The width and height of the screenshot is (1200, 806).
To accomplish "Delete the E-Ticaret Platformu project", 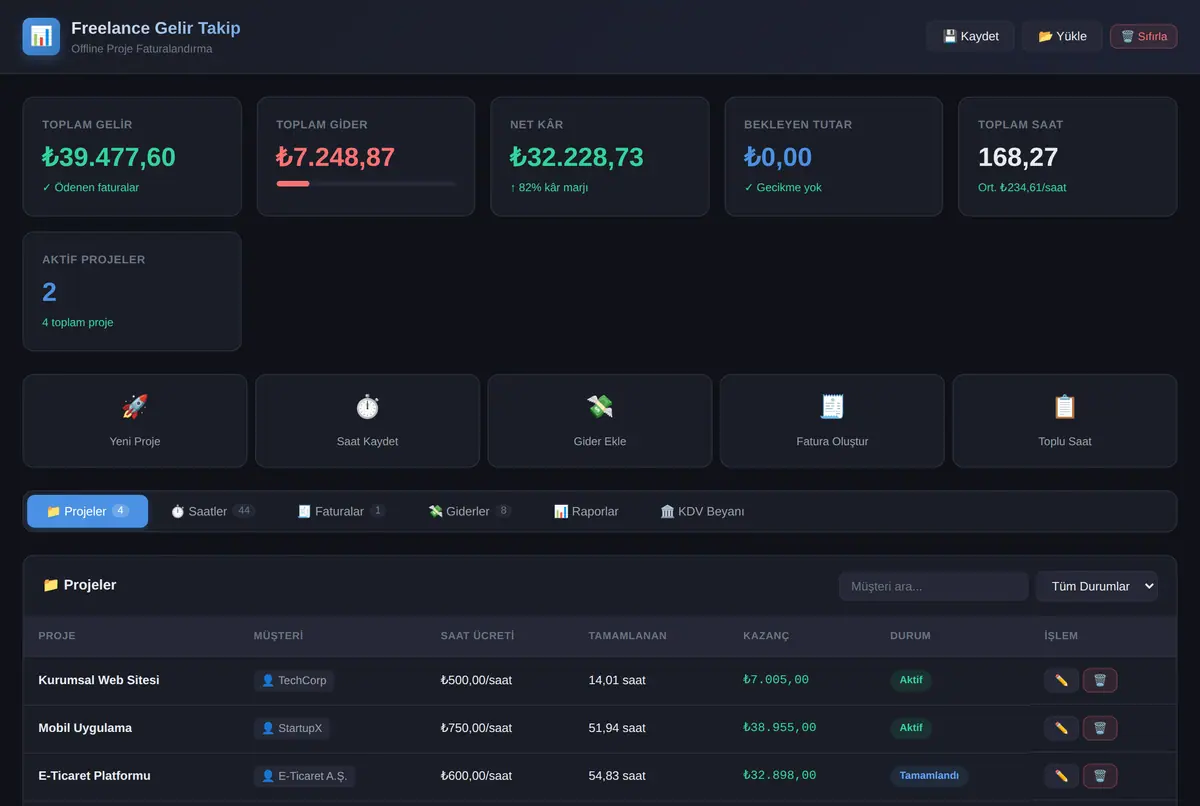I will [1100, 776].
